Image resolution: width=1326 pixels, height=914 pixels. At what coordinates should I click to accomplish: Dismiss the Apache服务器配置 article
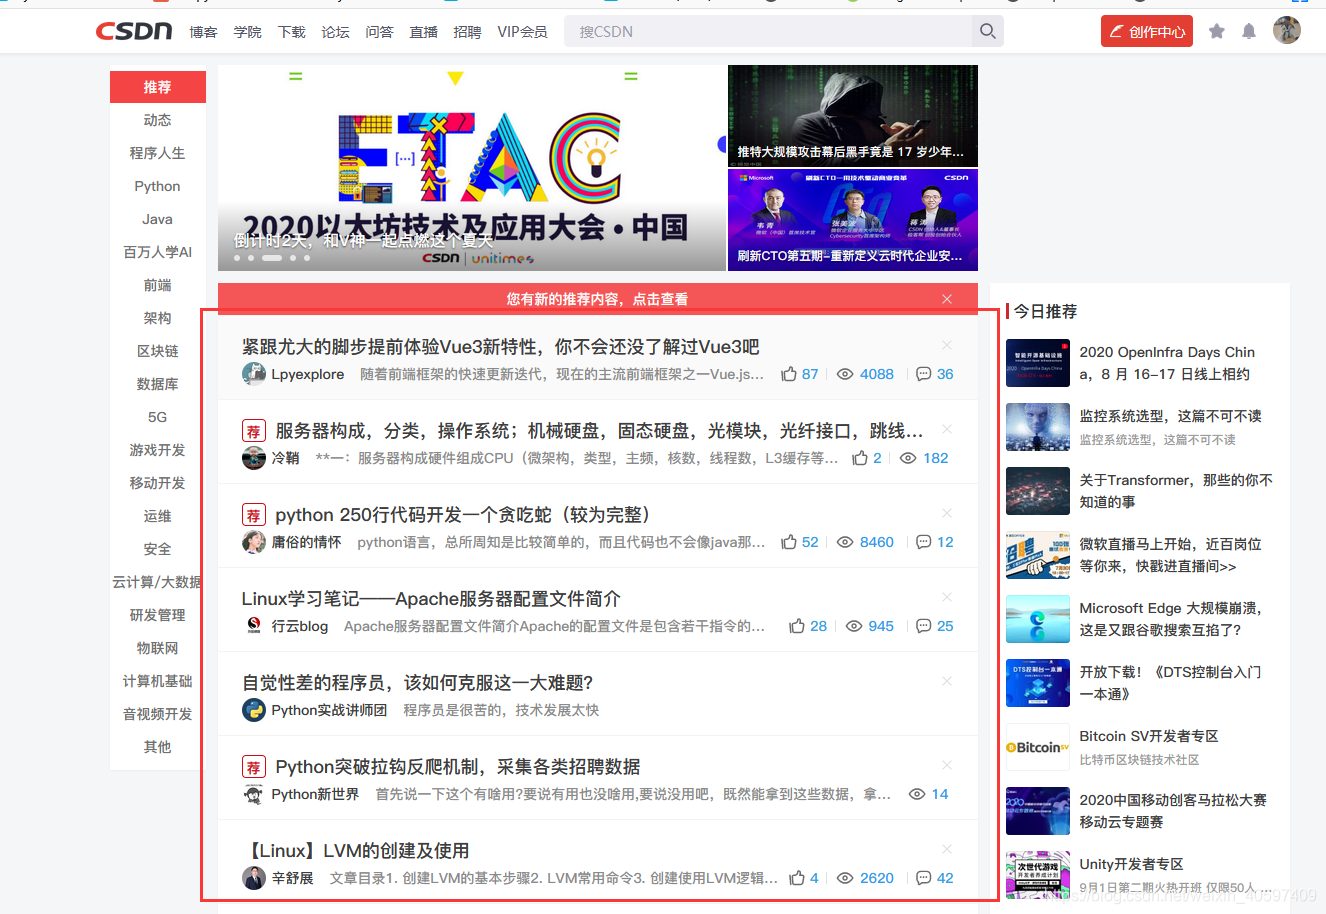pos(947,597)
